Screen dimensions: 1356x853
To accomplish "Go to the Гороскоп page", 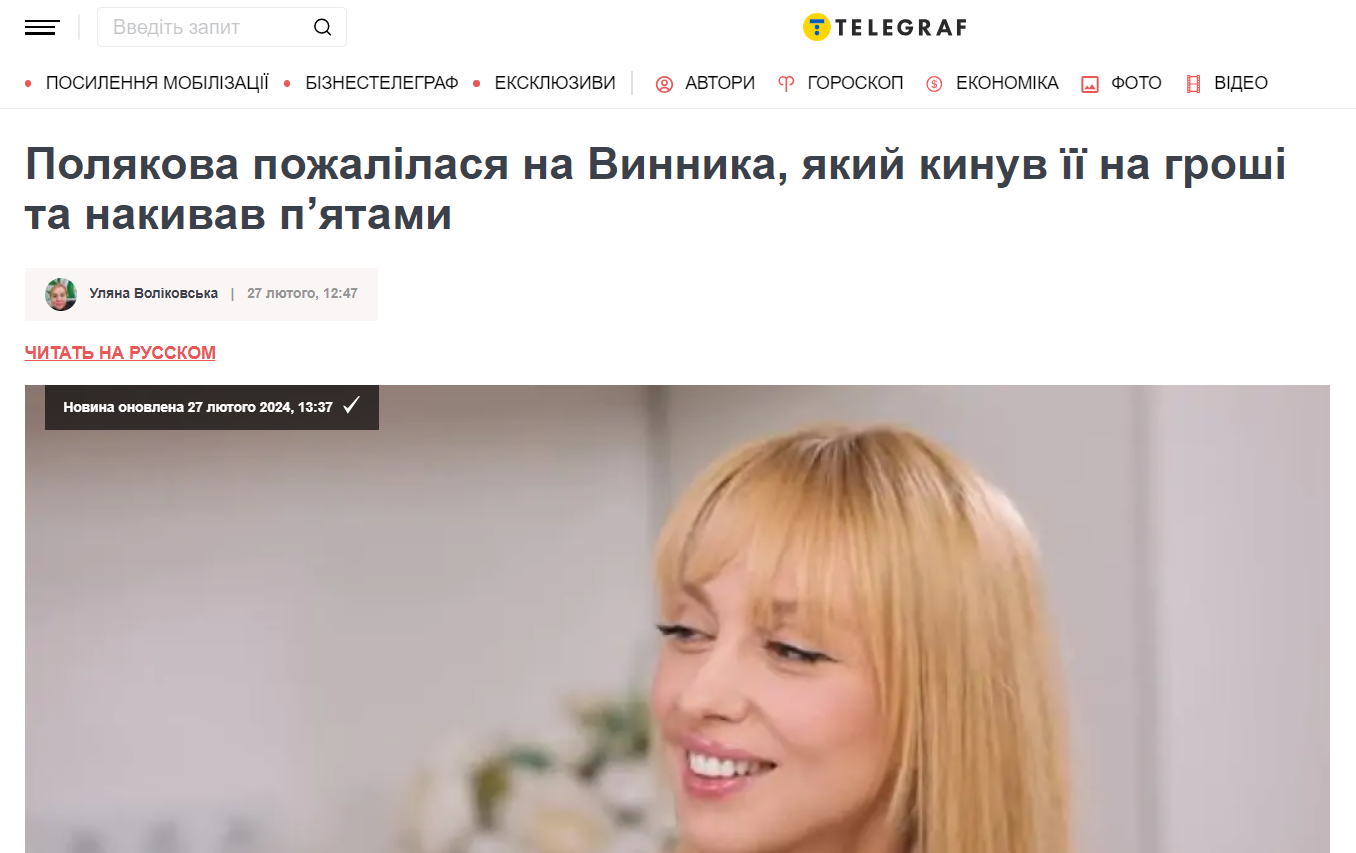I will 855,83.
